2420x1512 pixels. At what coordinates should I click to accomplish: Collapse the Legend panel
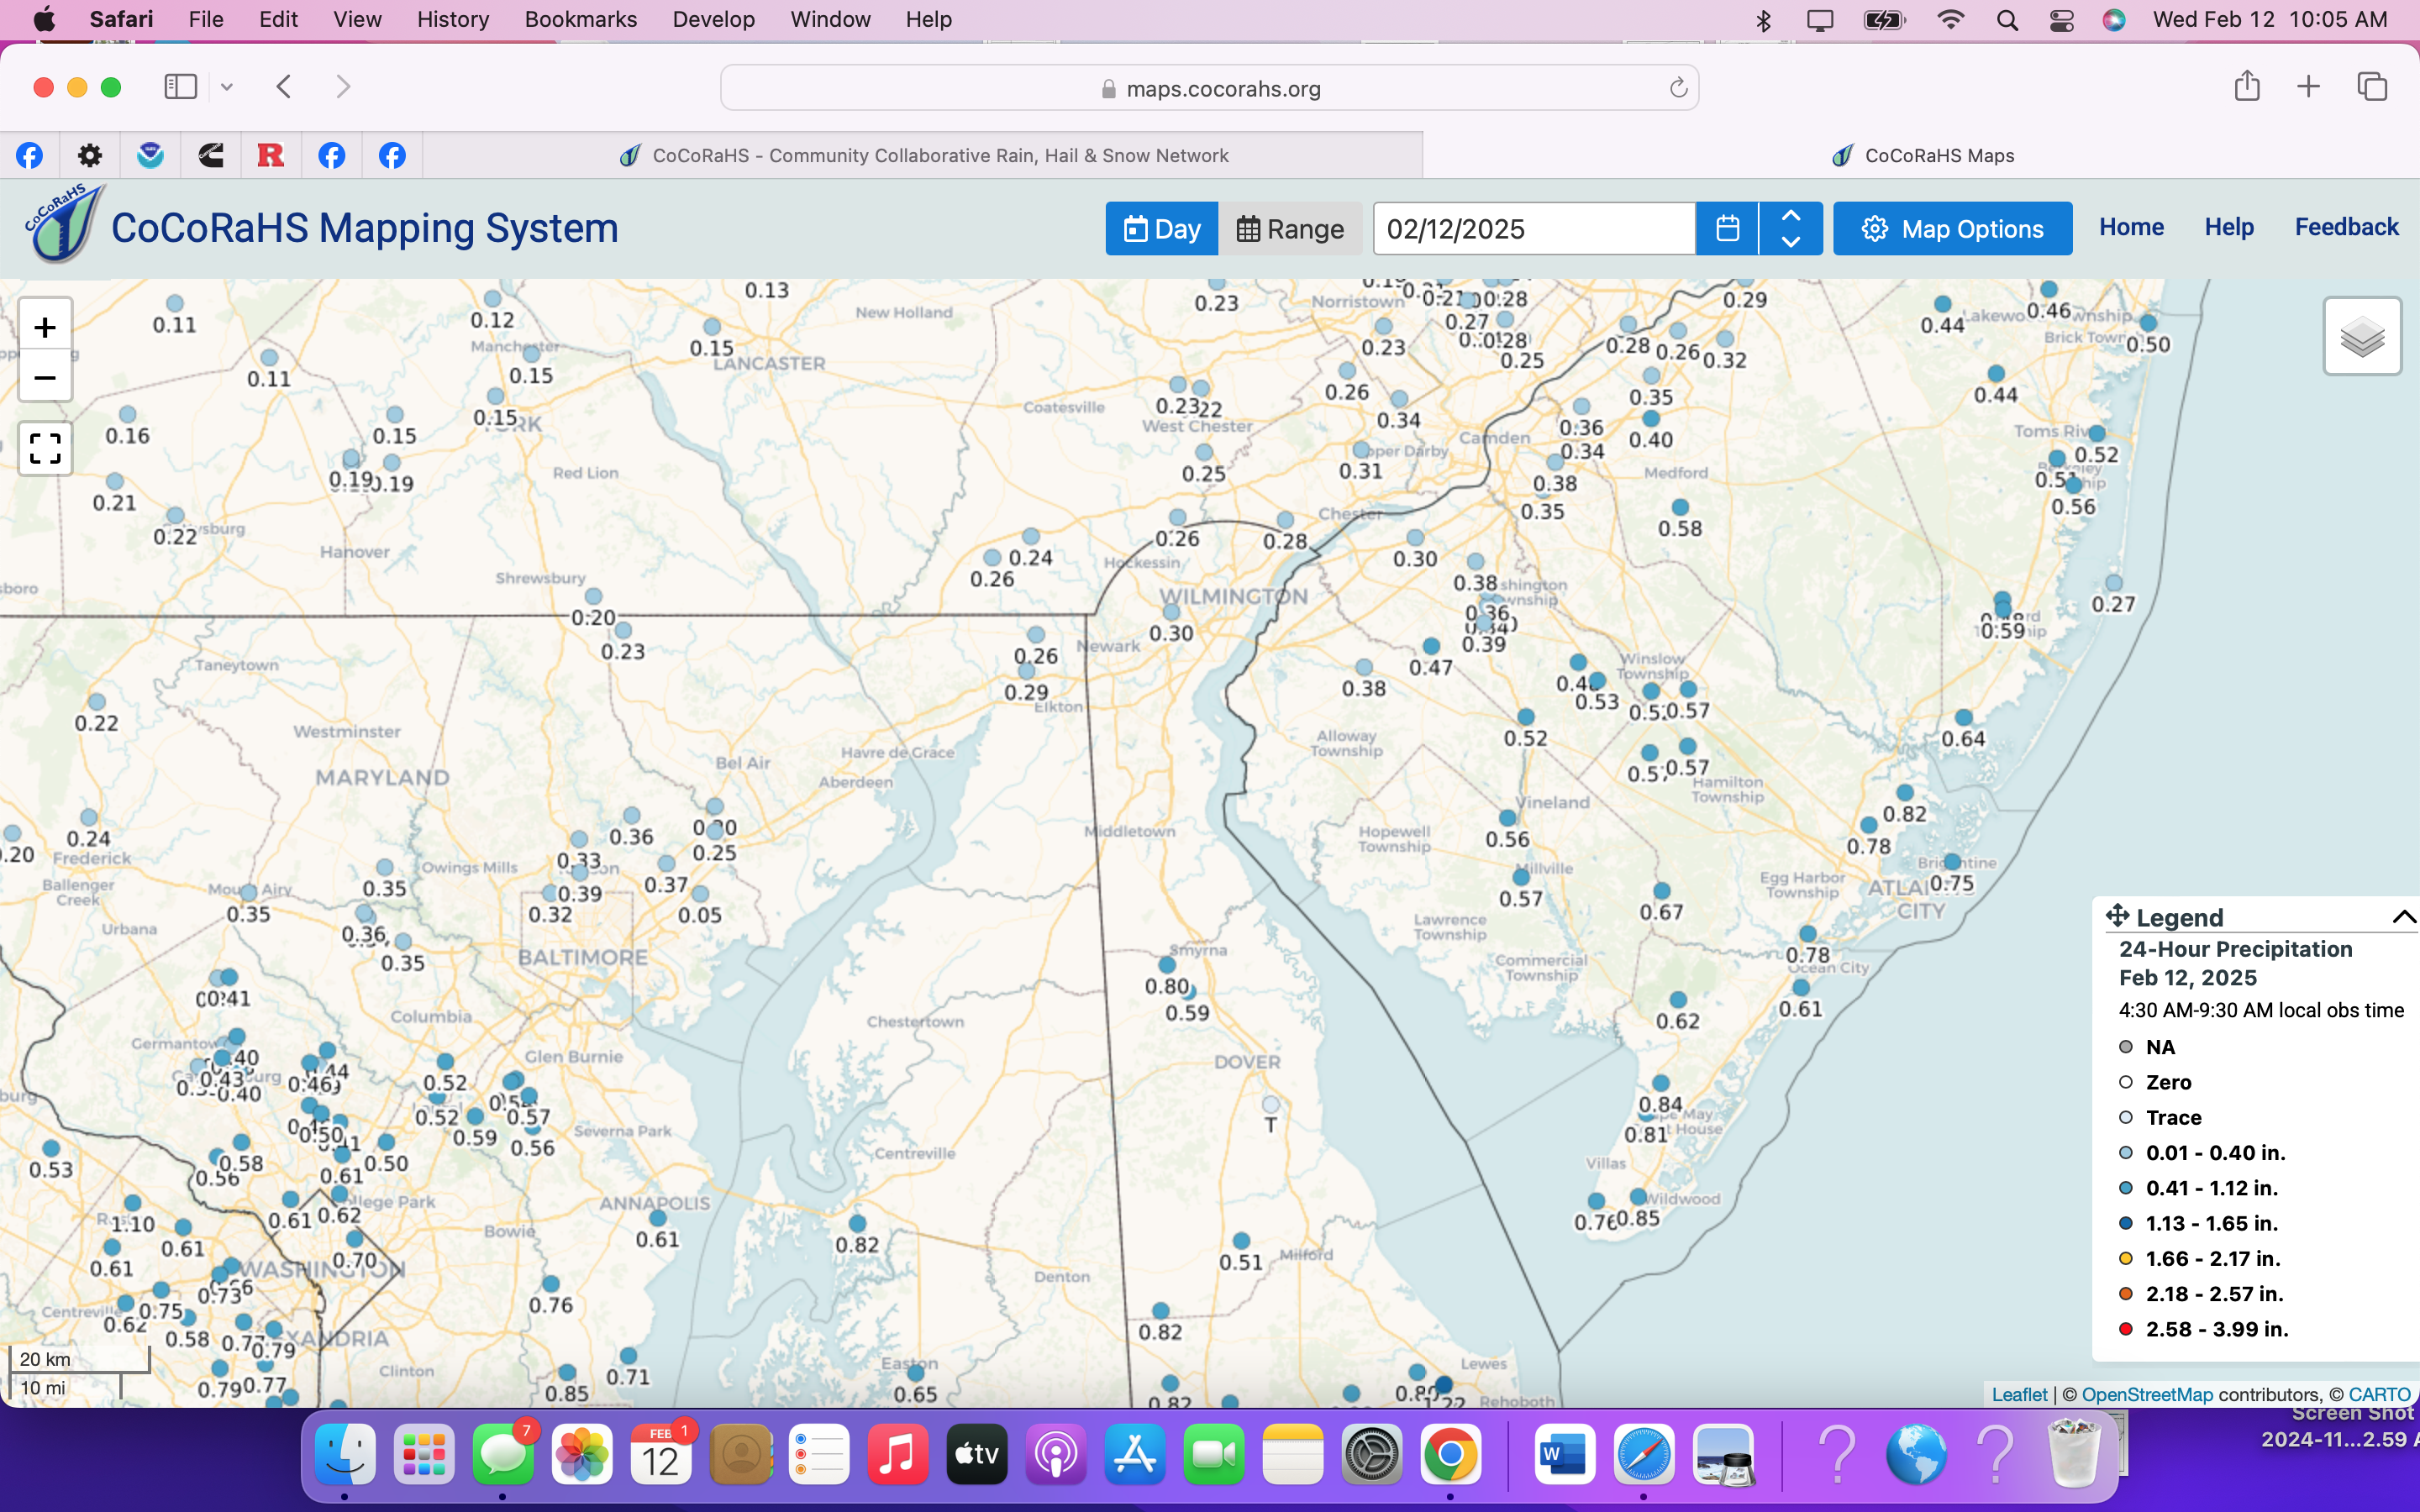2404,916
